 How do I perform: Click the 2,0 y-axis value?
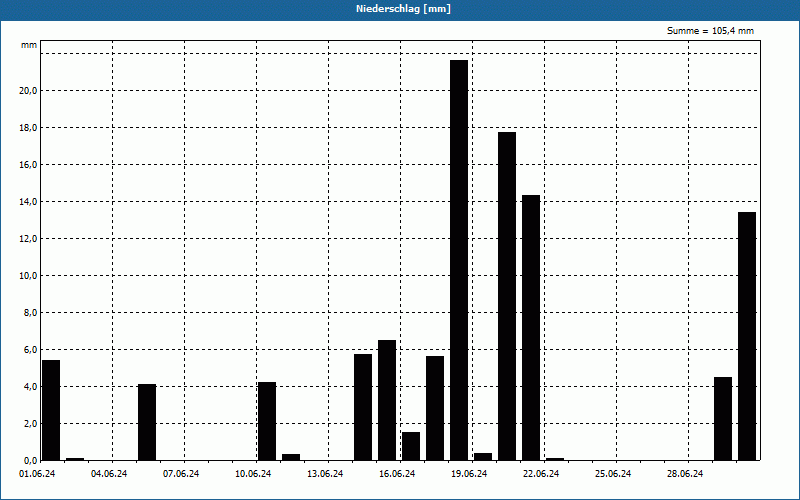tap(30, 423)
